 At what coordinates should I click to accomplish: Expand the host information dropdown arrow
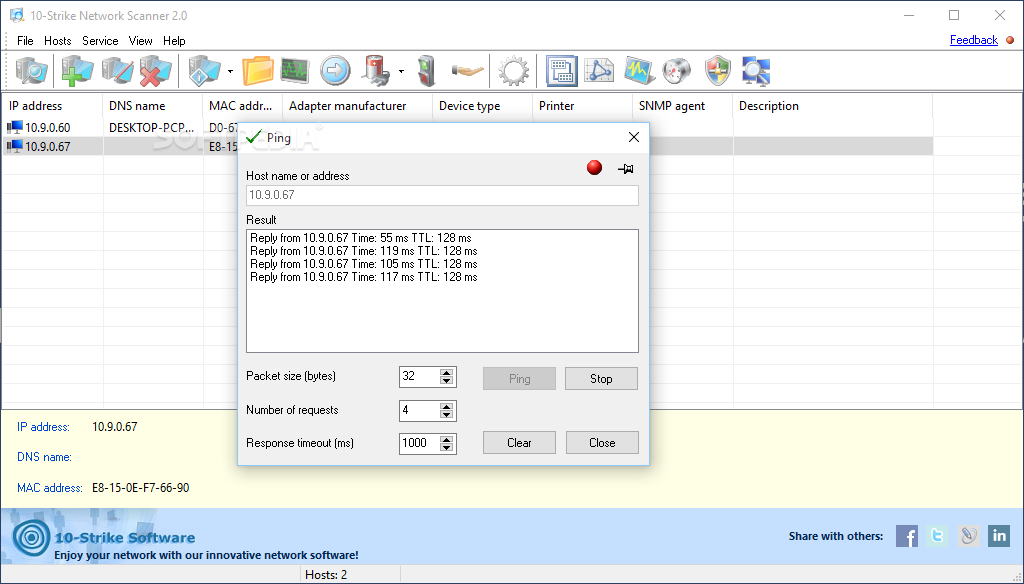click(231, 71)
